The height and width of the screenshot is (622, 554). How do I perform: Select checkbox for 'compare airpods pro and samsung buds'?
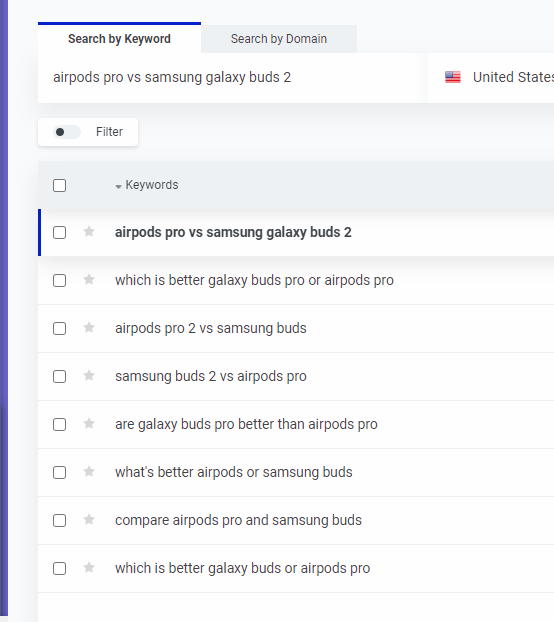tap(59, 520)
